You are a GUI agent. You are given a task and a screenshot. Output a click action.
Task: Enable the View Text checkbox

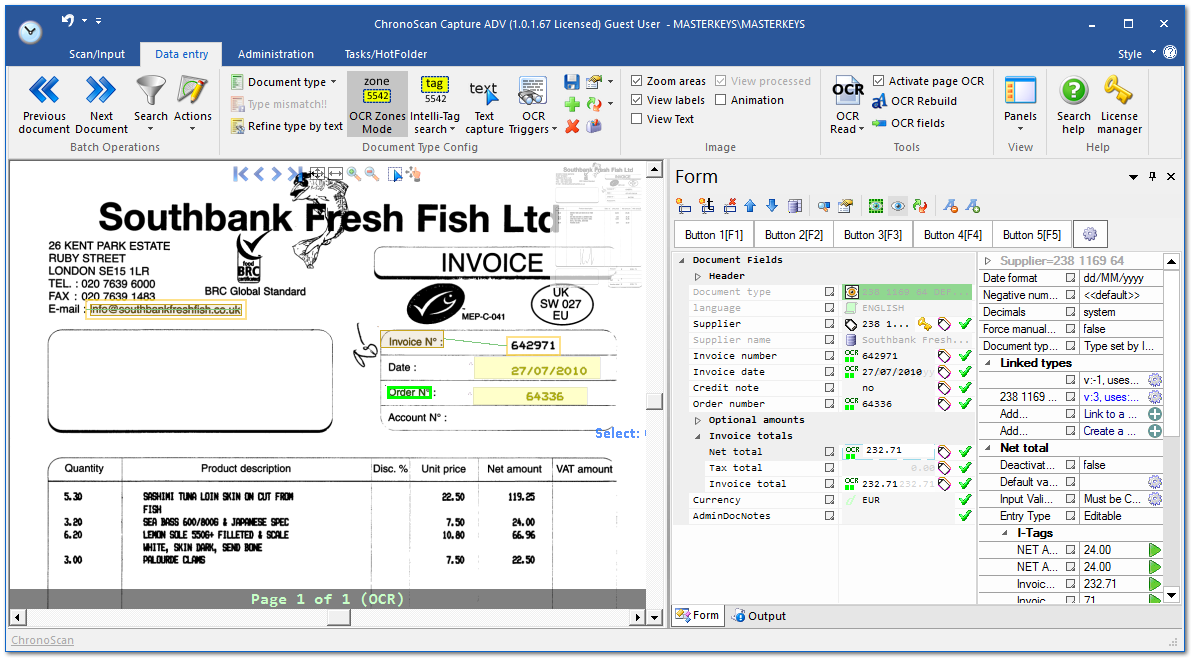pyautogui.click(x=637, y=119)
